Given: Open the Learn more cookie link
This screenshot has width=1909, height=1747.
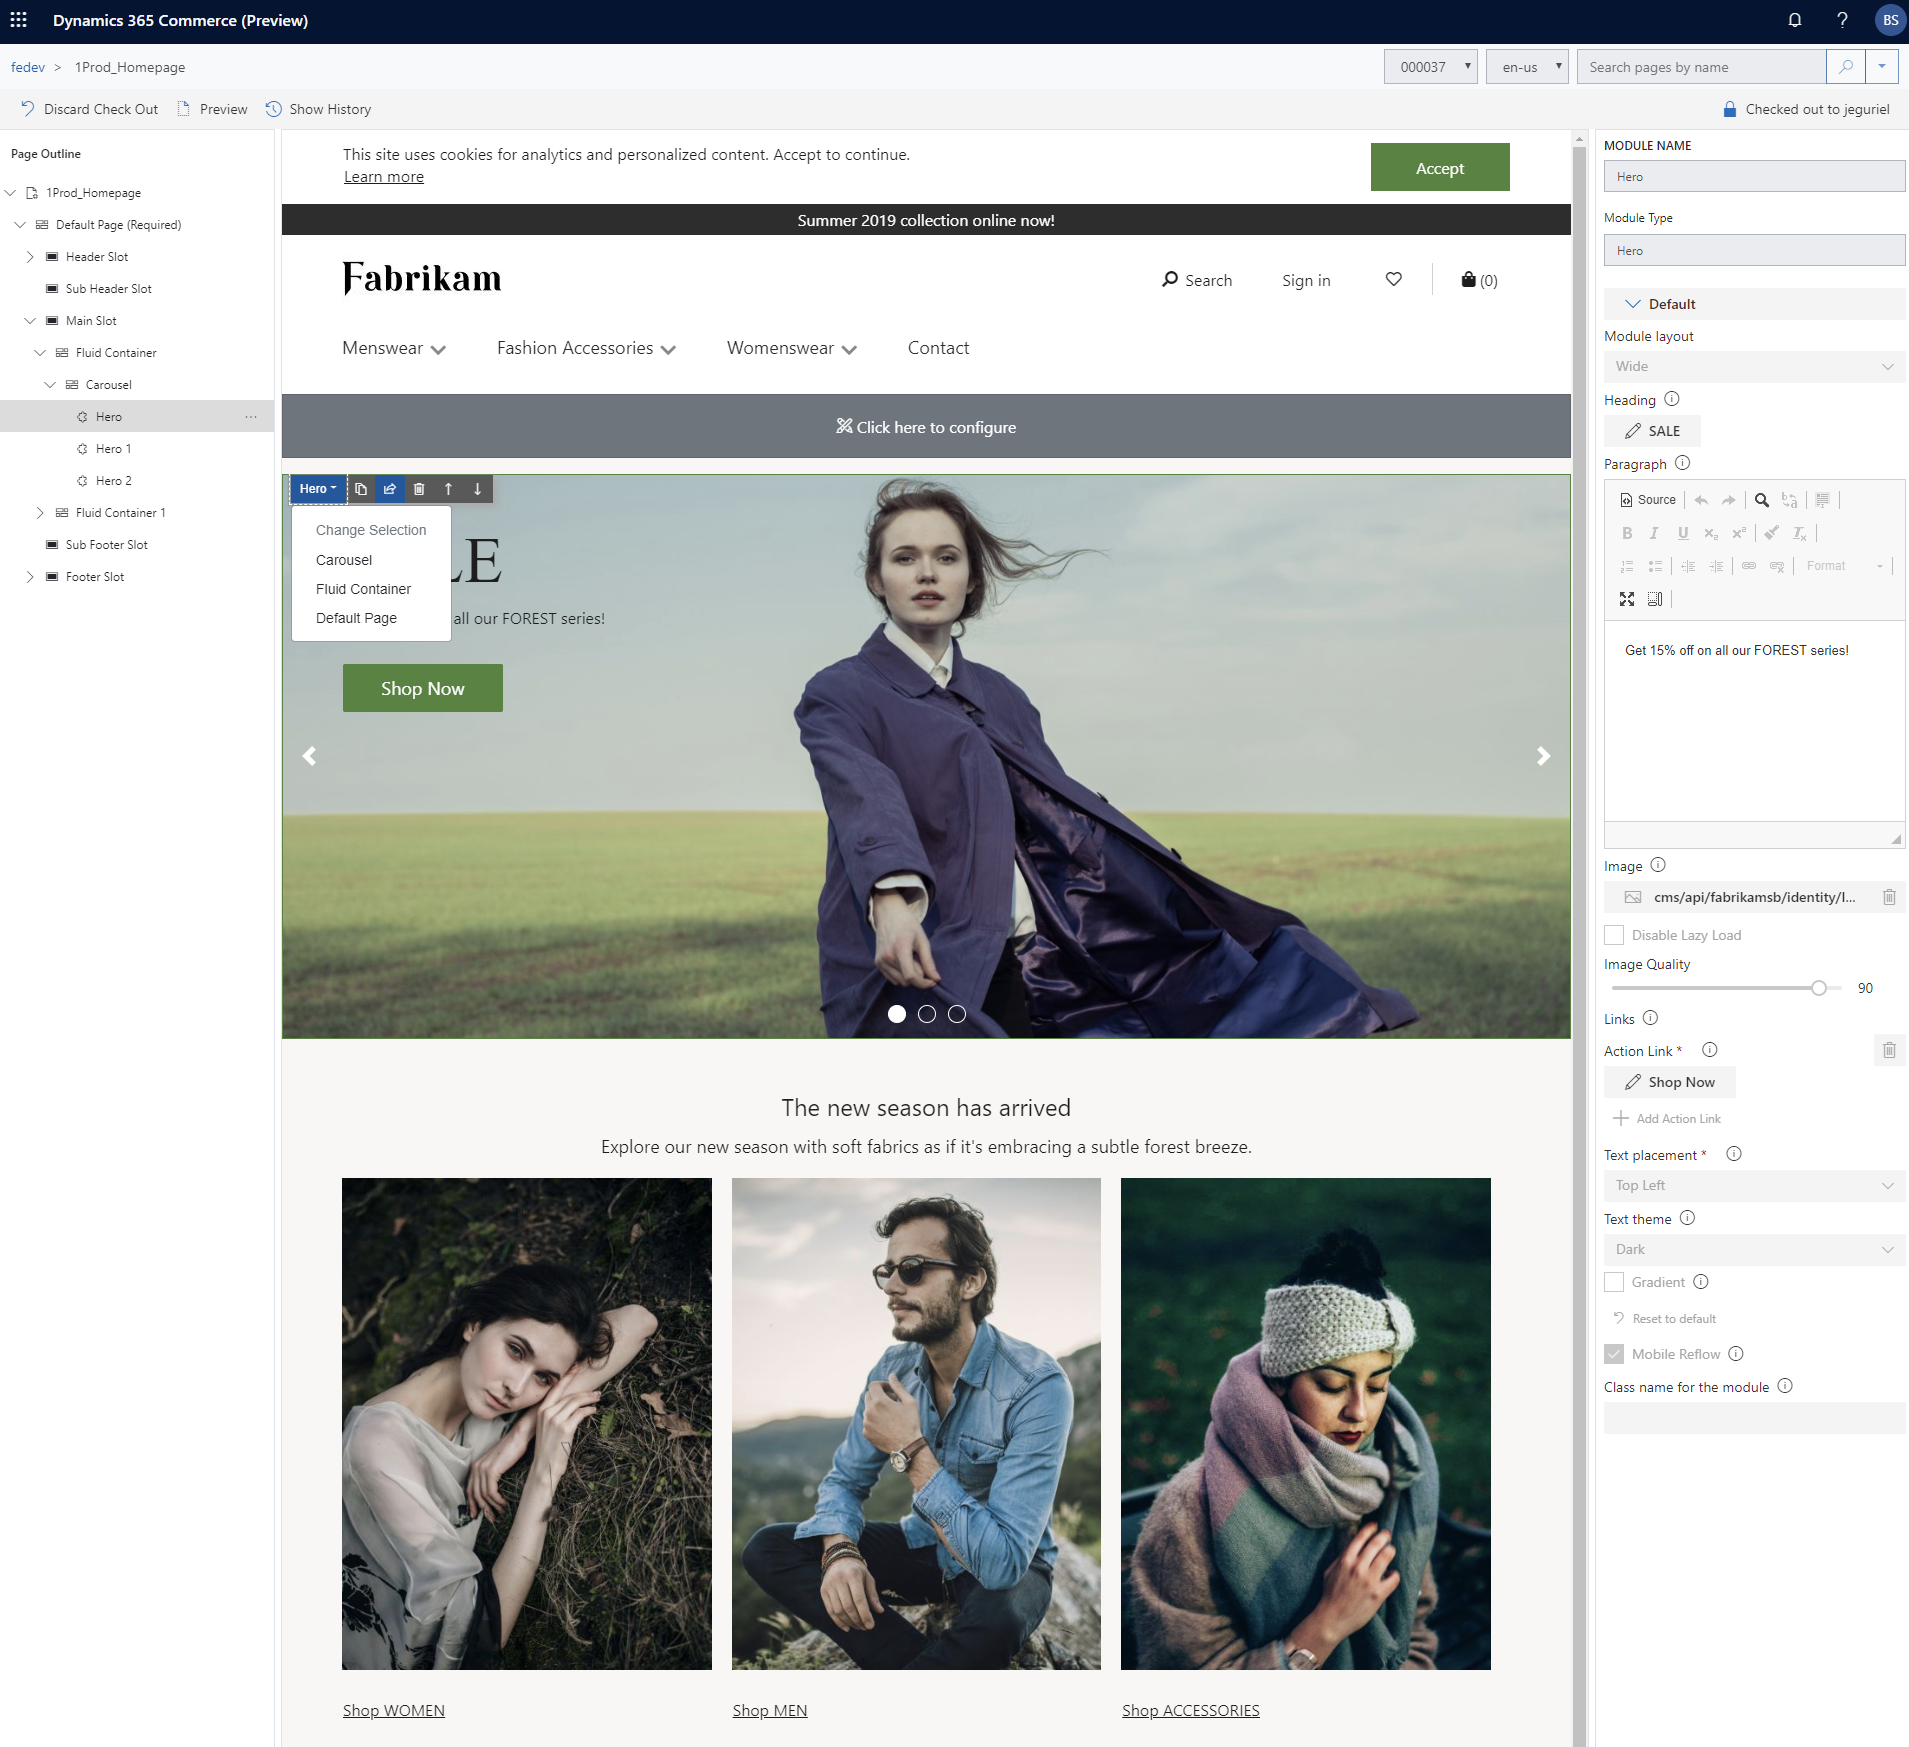Looking at the screenshot, I should pos(384,177).
